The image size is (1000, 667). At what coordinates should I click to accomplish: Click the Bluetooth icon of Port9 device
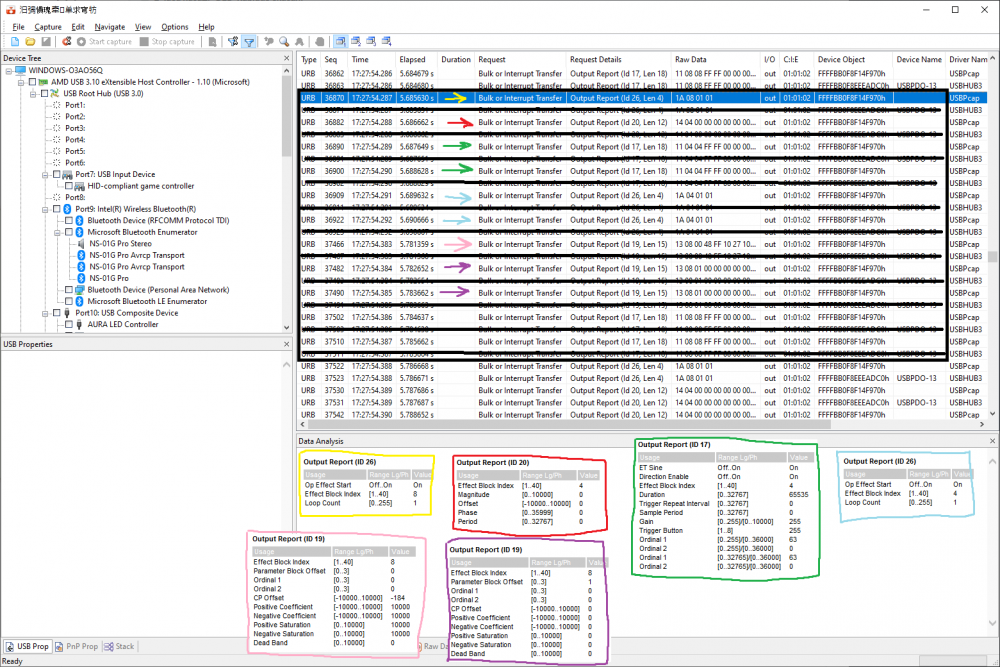pos(68,209)
